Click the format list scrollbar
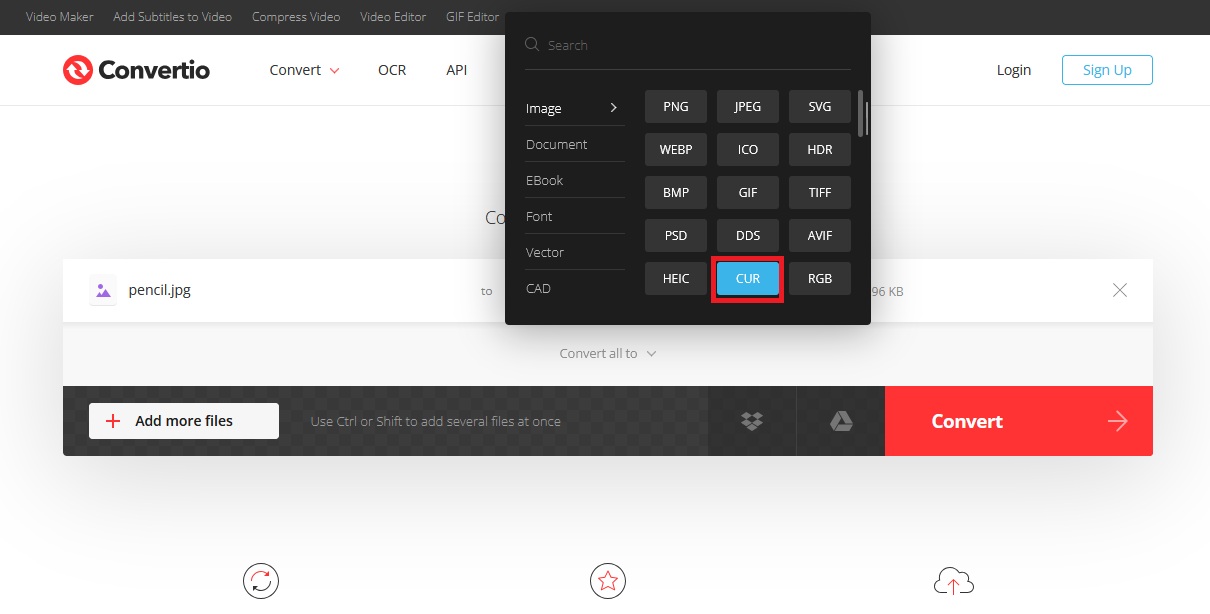 click(861, 114)
